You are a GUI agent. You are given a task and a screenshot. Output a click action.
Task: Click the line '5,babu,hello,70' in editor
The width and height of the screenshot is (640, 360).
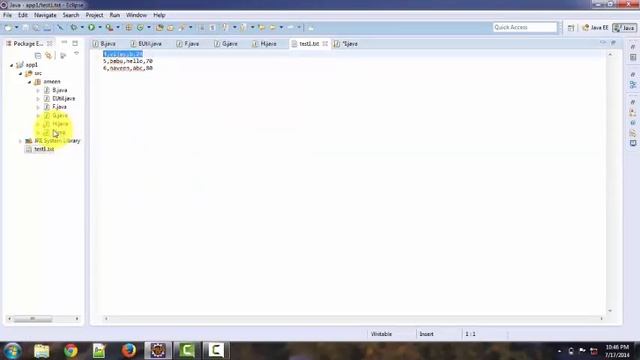click(128, 61)
